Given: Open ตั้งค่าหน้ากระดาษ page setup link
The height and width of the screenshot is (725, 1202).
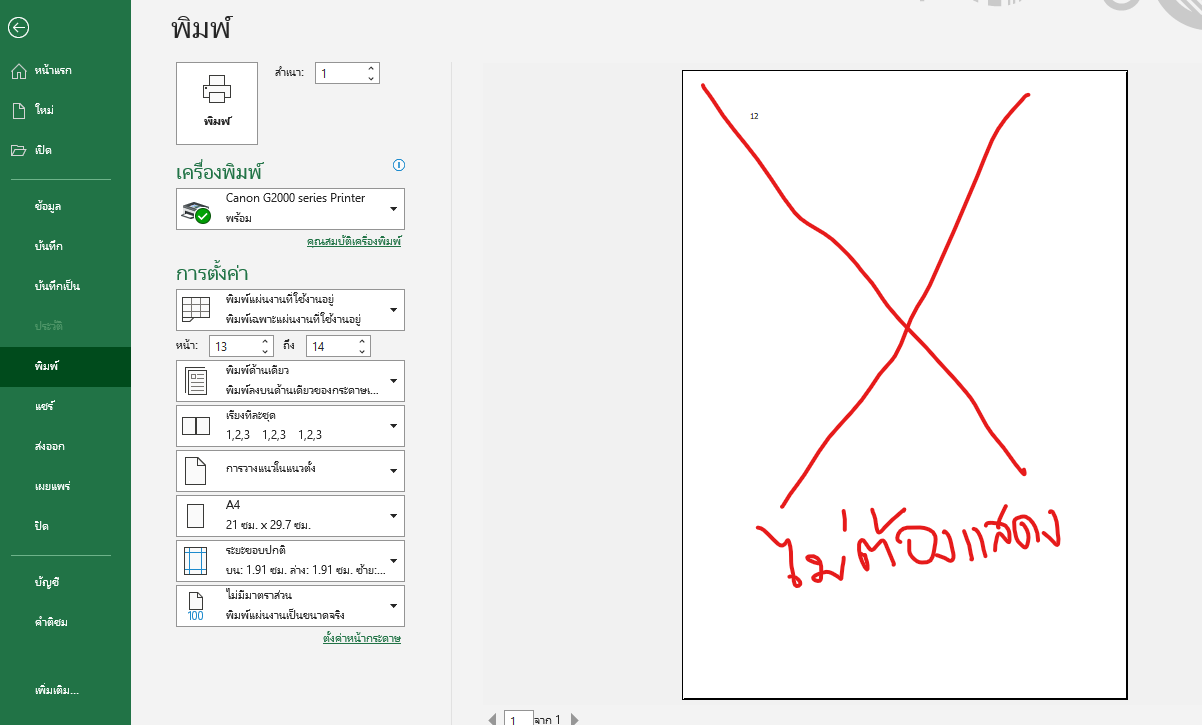Looking at the screenshot, I should click(362, 638).
